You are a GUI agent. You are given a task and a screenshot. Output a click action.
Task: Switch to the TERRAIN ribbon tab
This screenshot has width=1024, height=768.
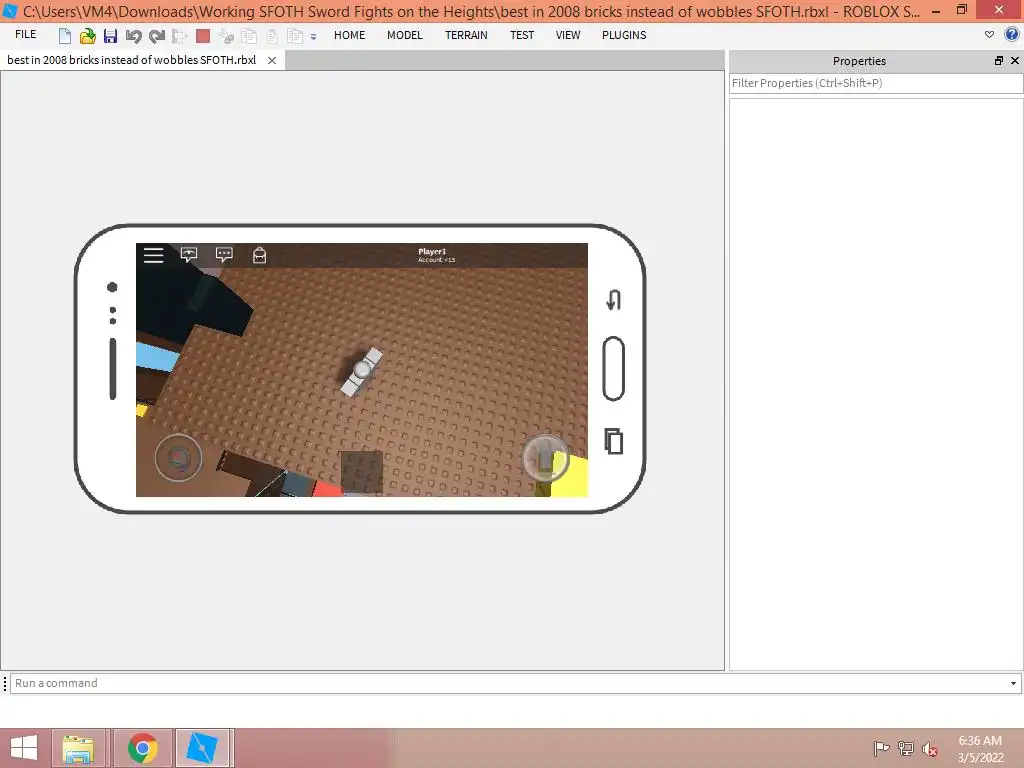tap(466, 35)
